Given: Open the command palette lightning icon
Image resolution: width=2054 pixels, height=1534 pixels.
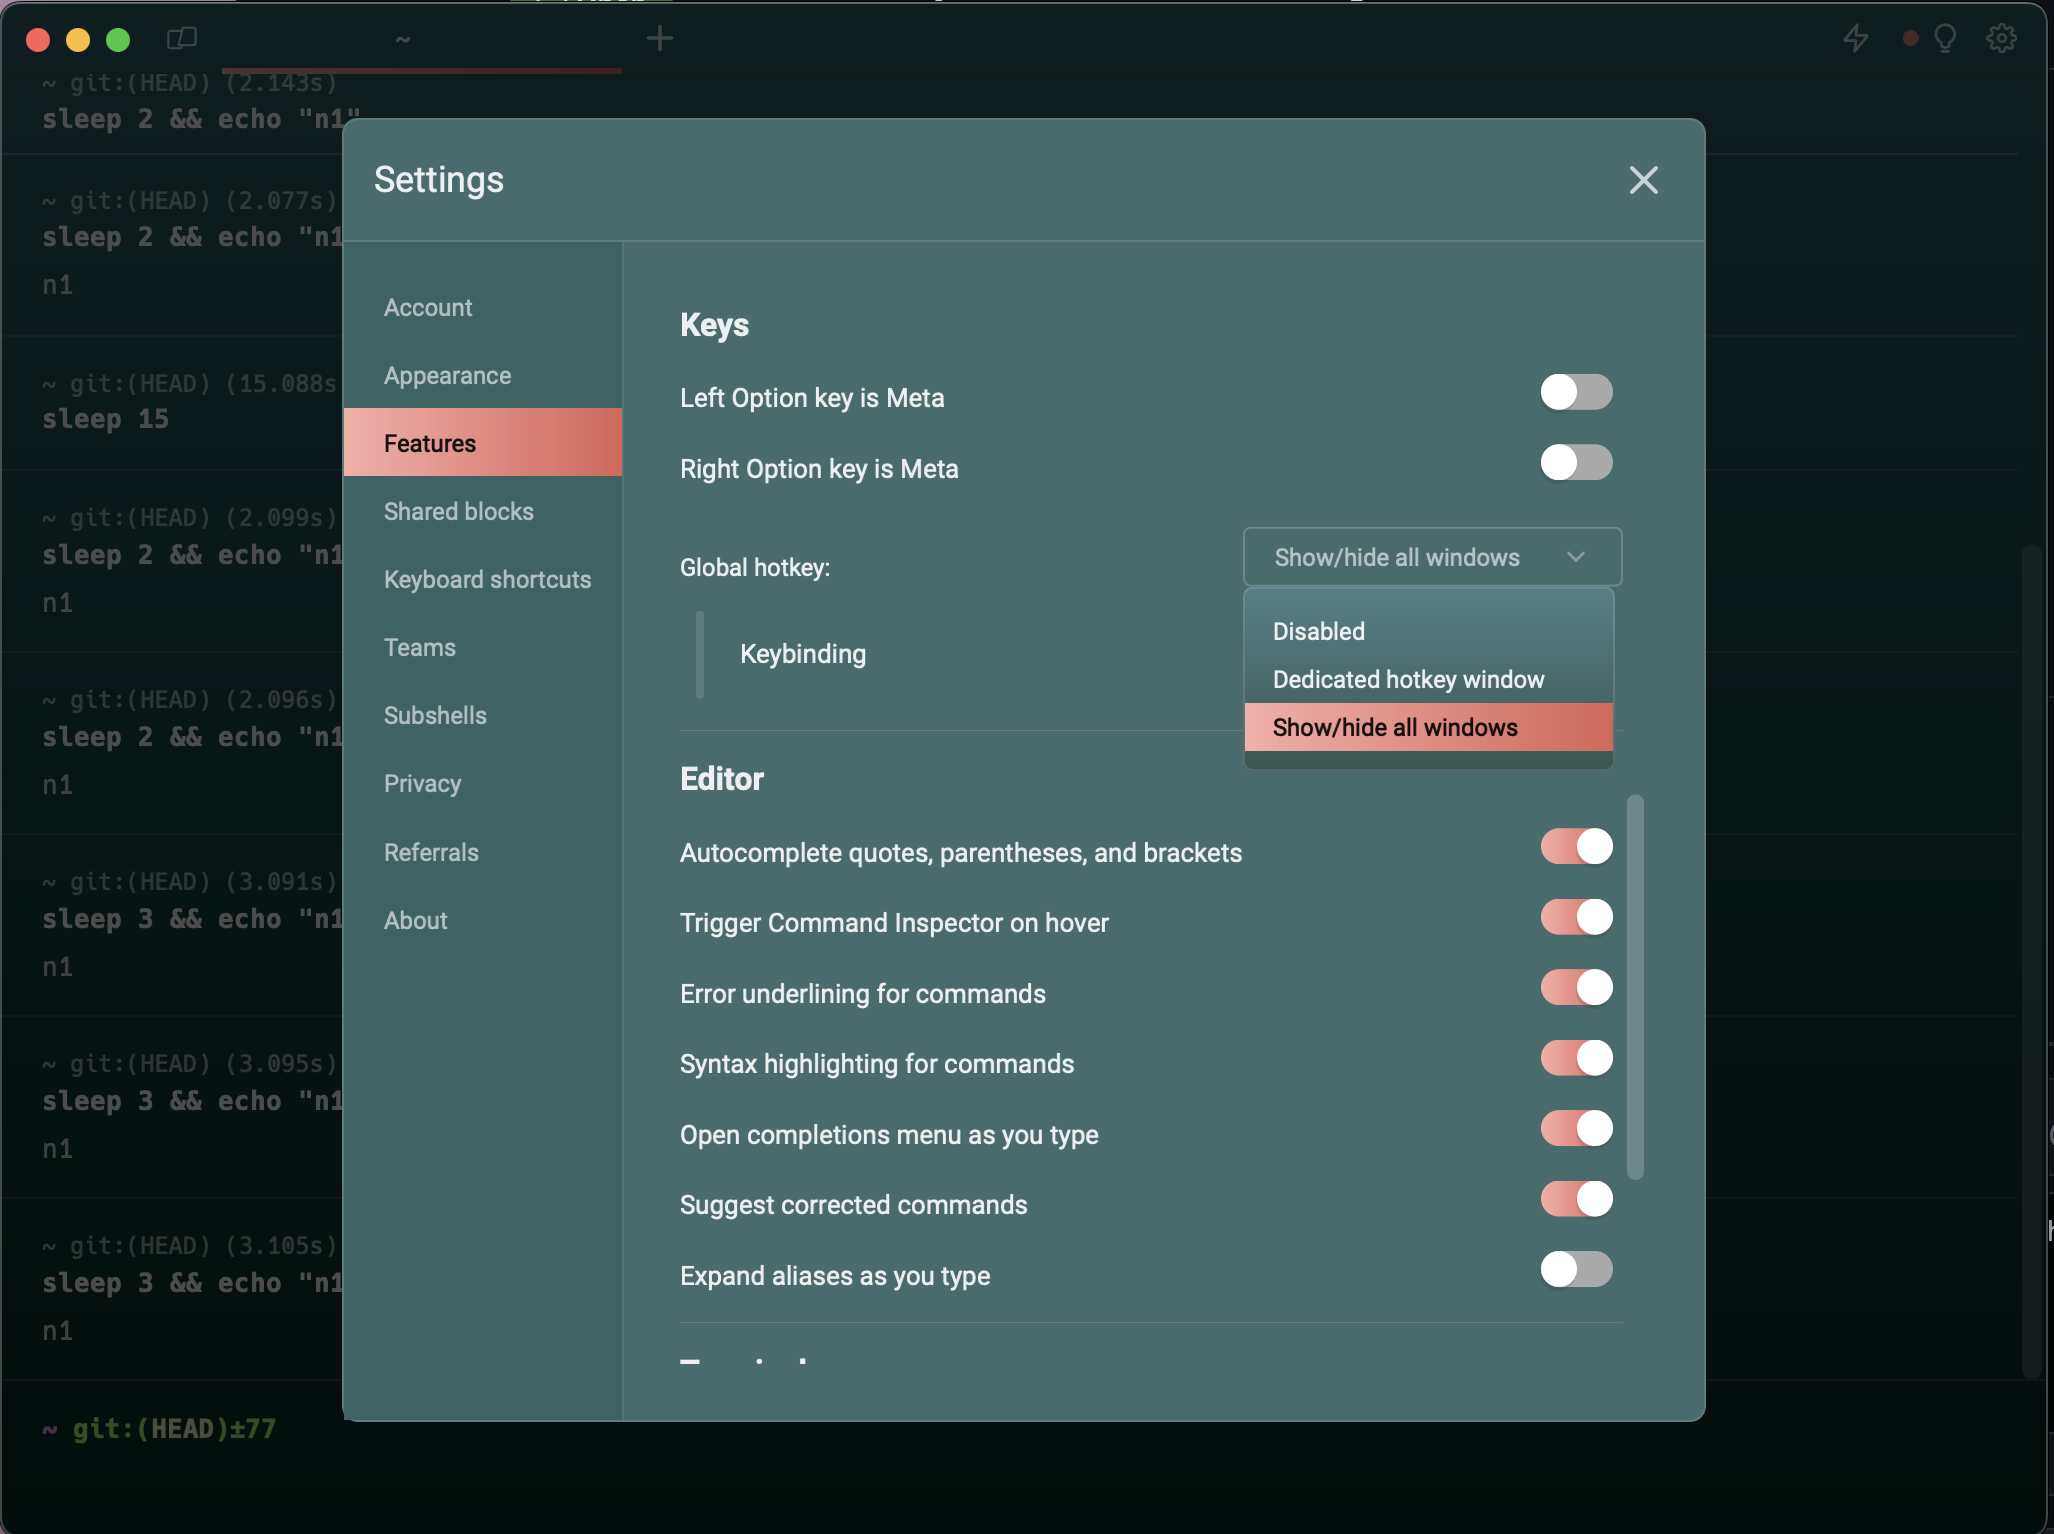Looking at the screenshot, I should click(1856, 38).
